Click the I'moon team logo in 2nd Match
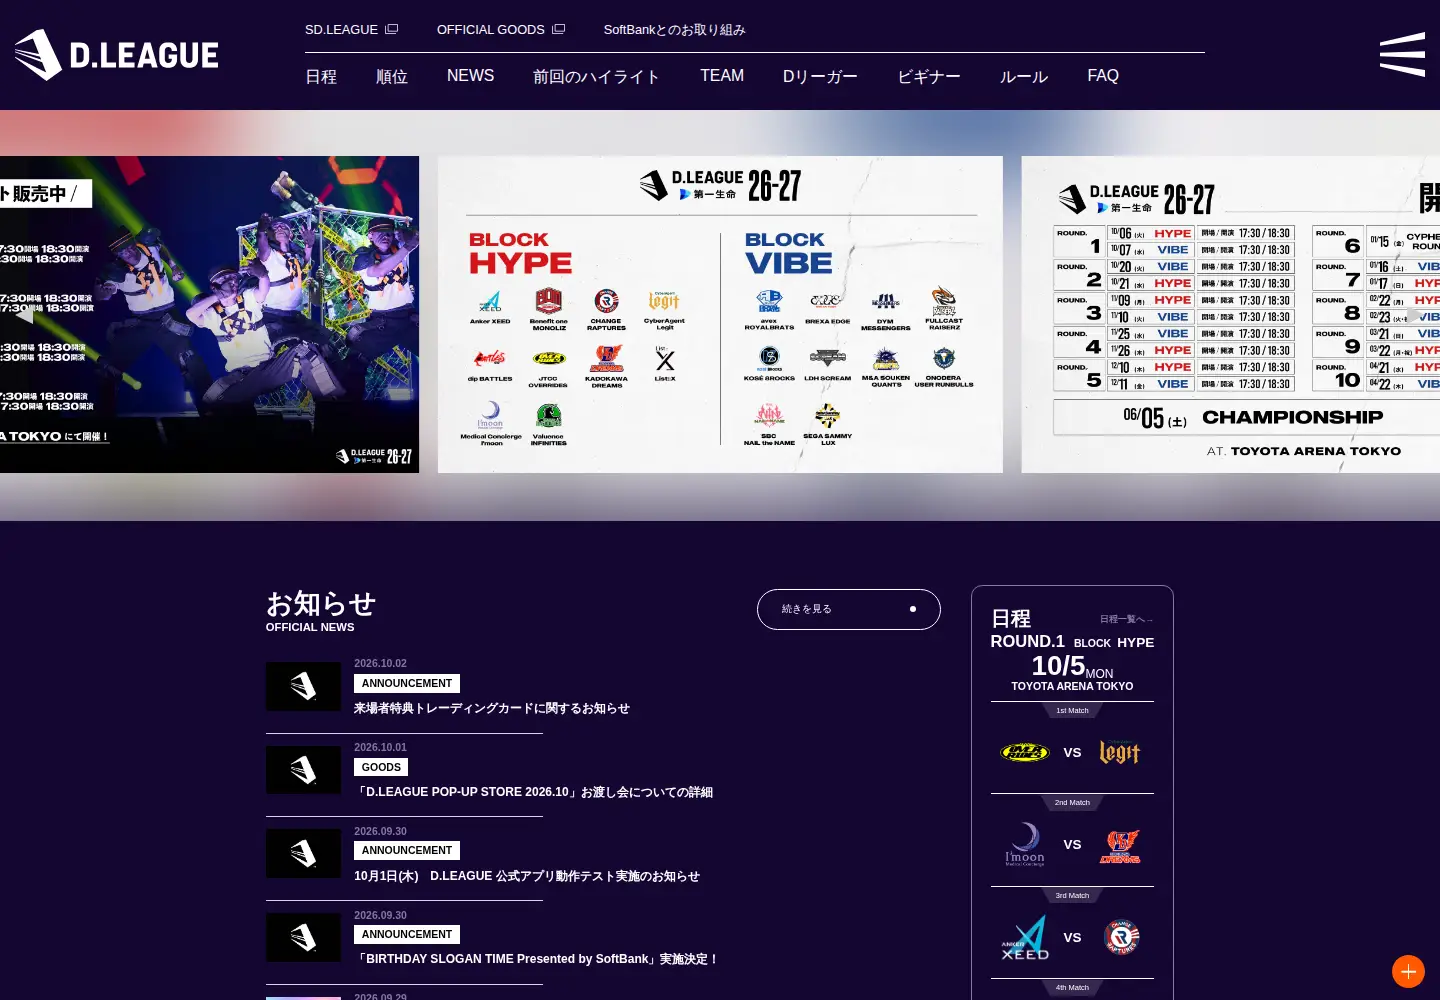This screenshot has width=1440, height=1000. click(1025, 844)
